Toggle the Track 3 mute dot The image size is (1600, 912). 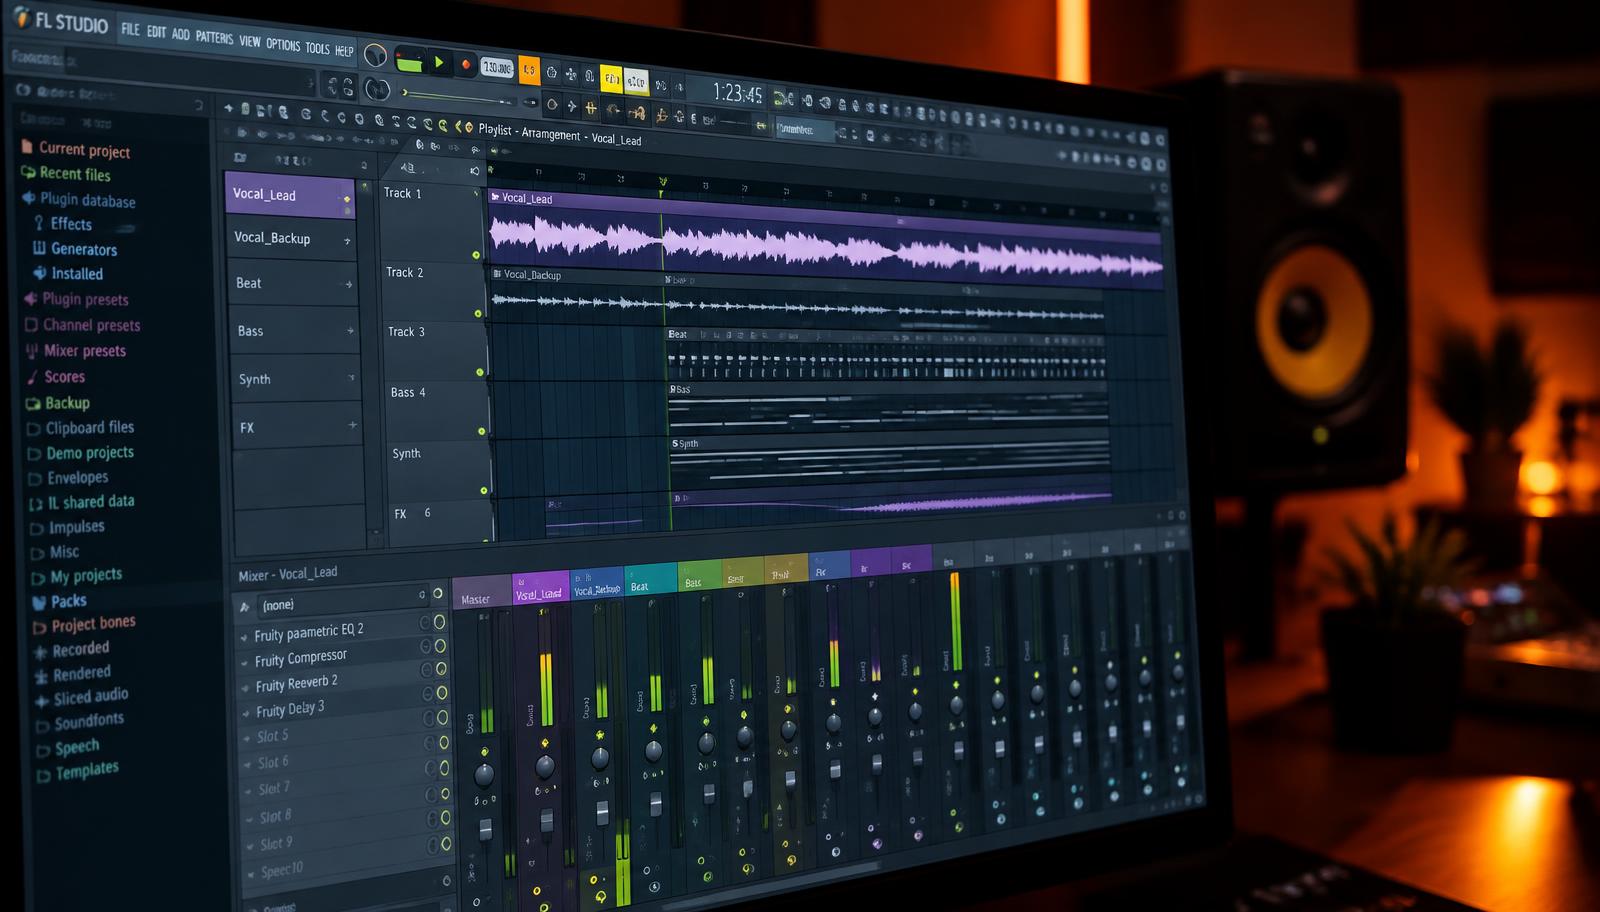click(480, 372)
